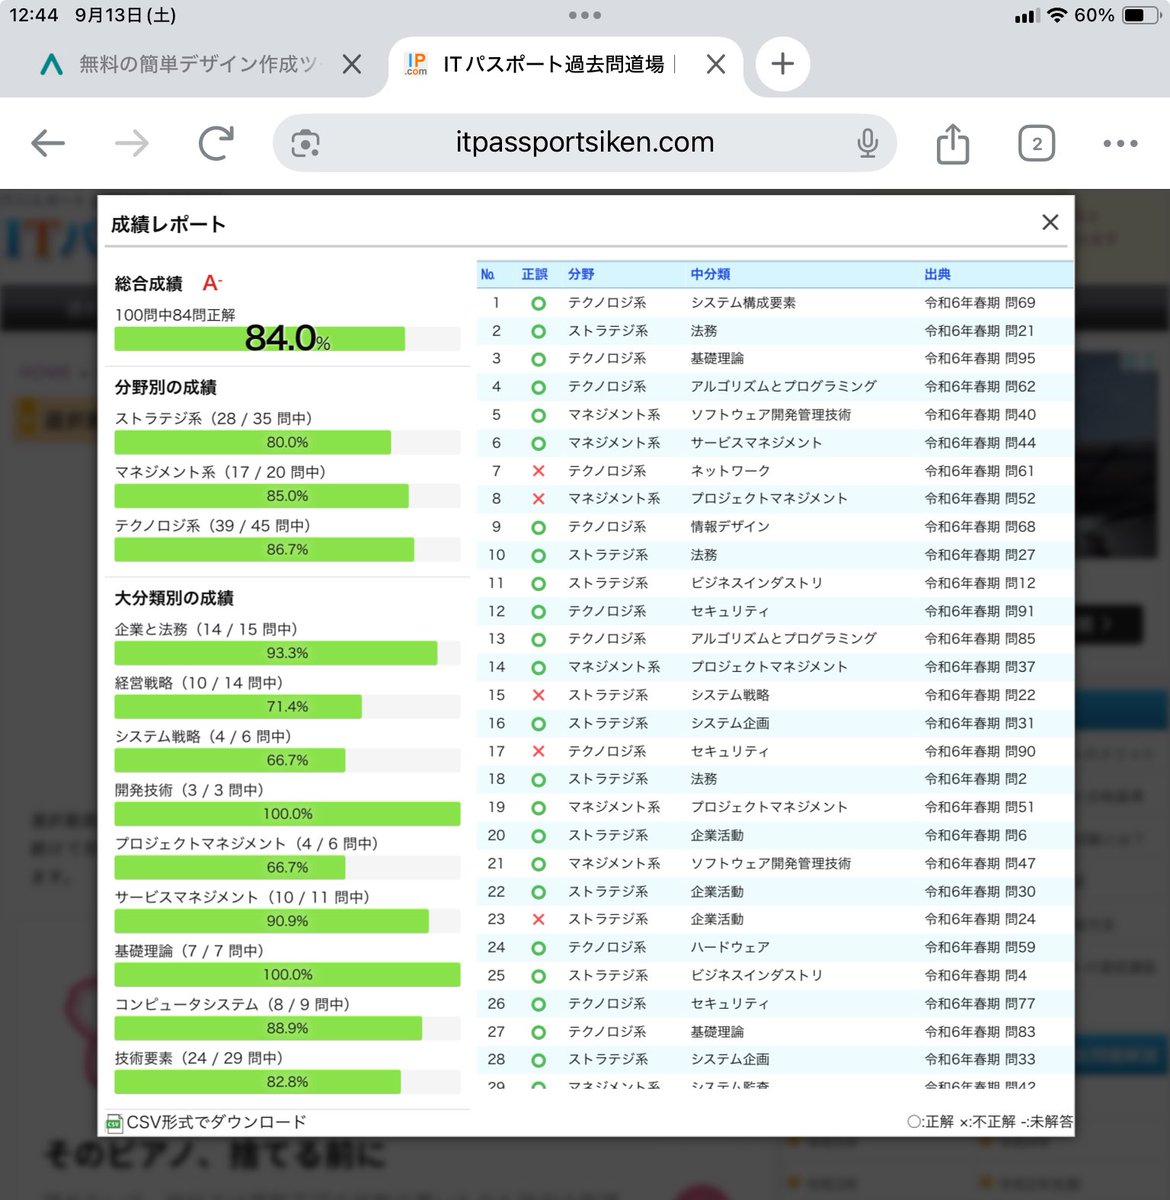The height and width of the screenshot is (1200, 1170).
Task: Click the correct circle mark in row 28
Action: tap(538, 1060)
